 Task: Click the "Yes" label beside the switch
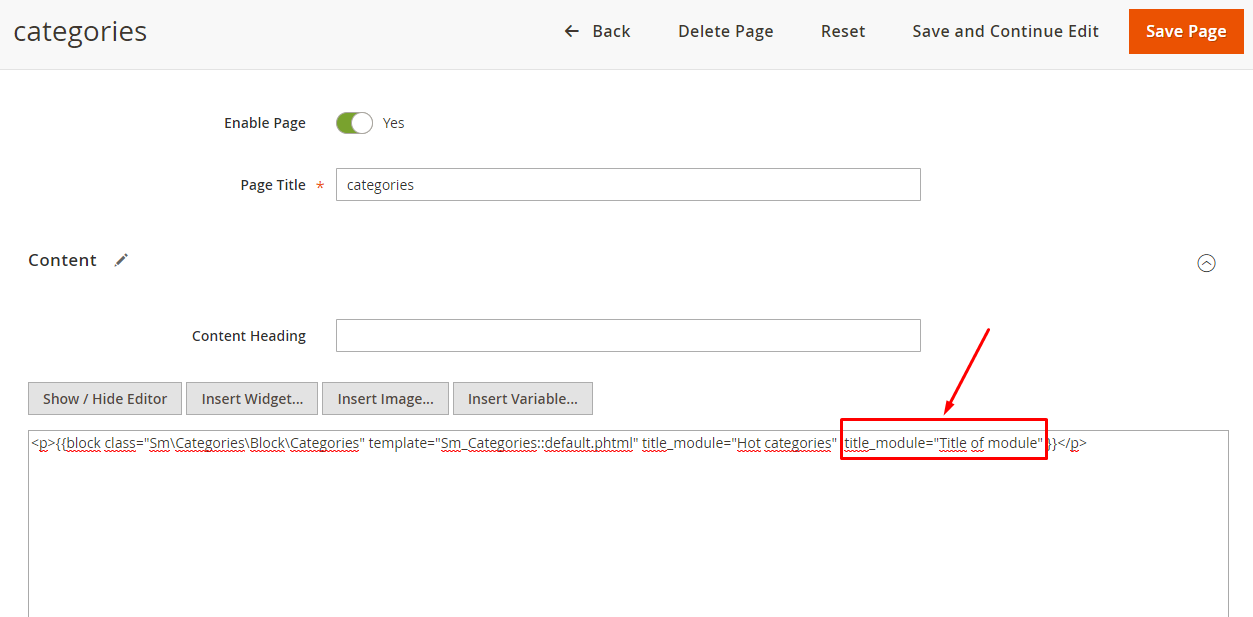click(394, 123)
